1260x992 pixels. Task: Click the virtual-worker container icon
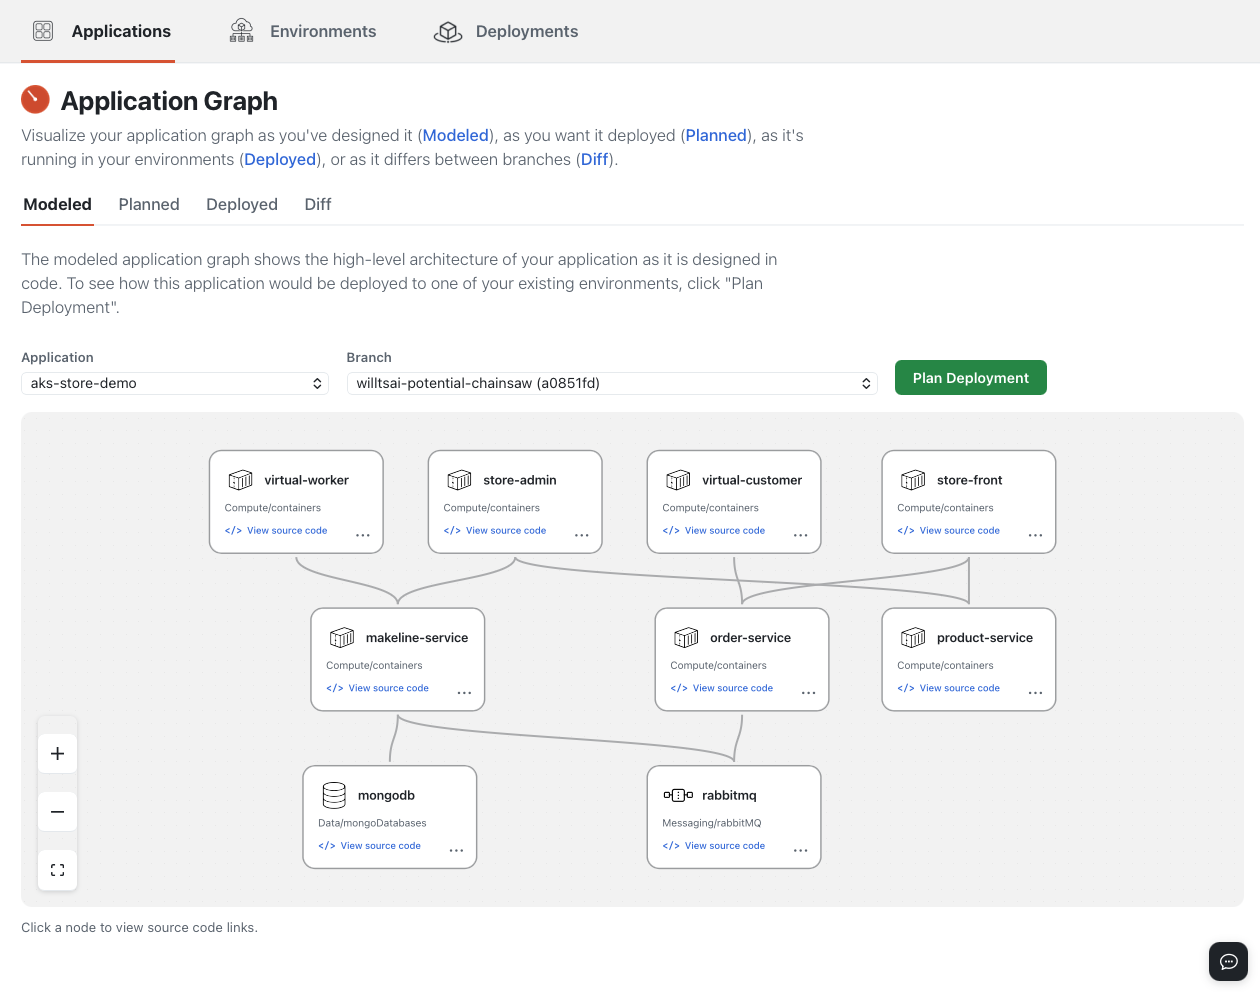click(x=241, y=480)
